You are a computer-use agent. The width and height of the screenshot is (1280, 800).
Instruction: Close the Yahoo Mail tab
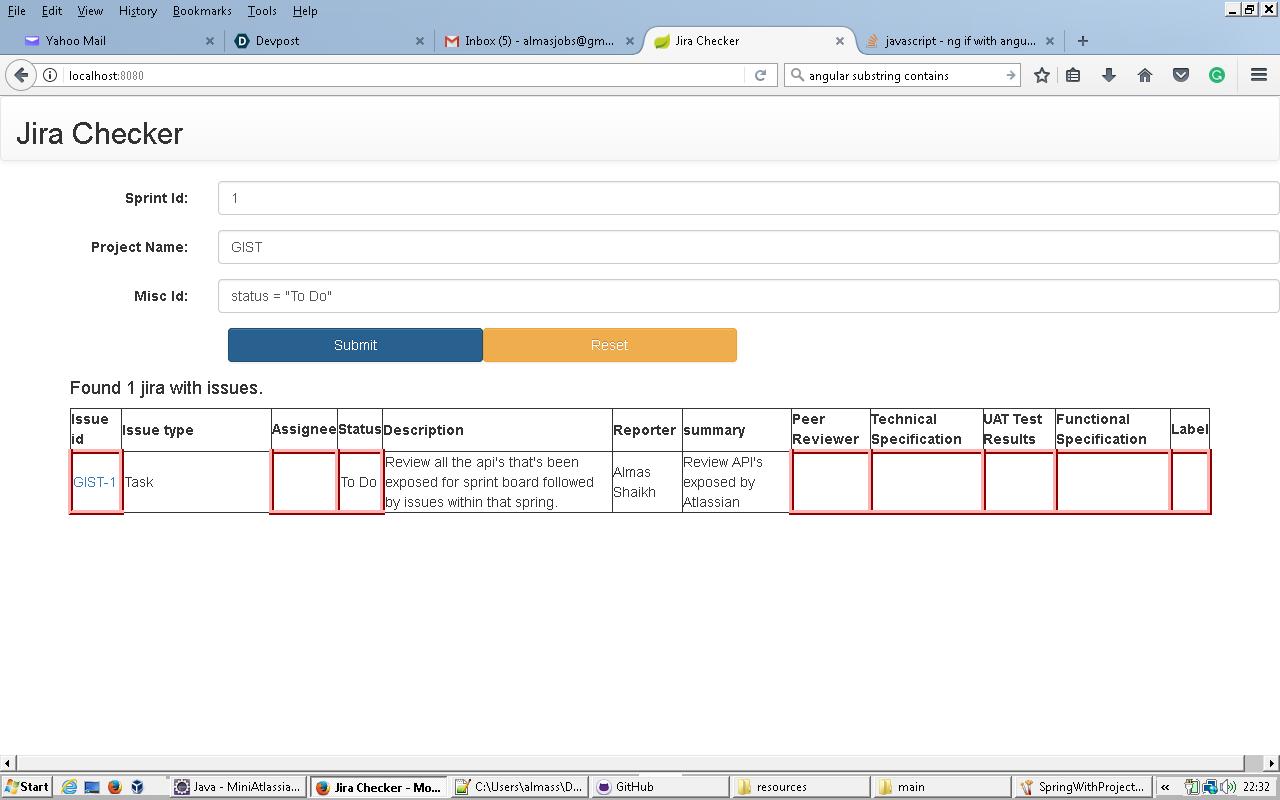(210, 41)
